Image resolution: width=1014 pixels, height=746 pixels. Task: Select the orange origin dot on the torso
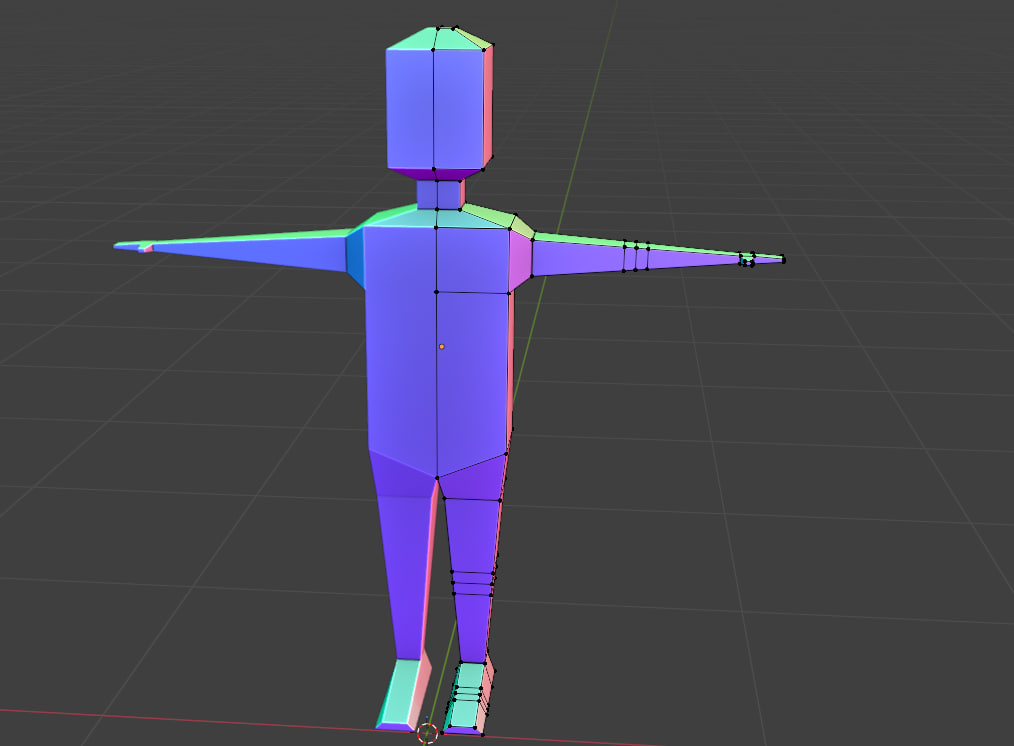click(441, 347)
